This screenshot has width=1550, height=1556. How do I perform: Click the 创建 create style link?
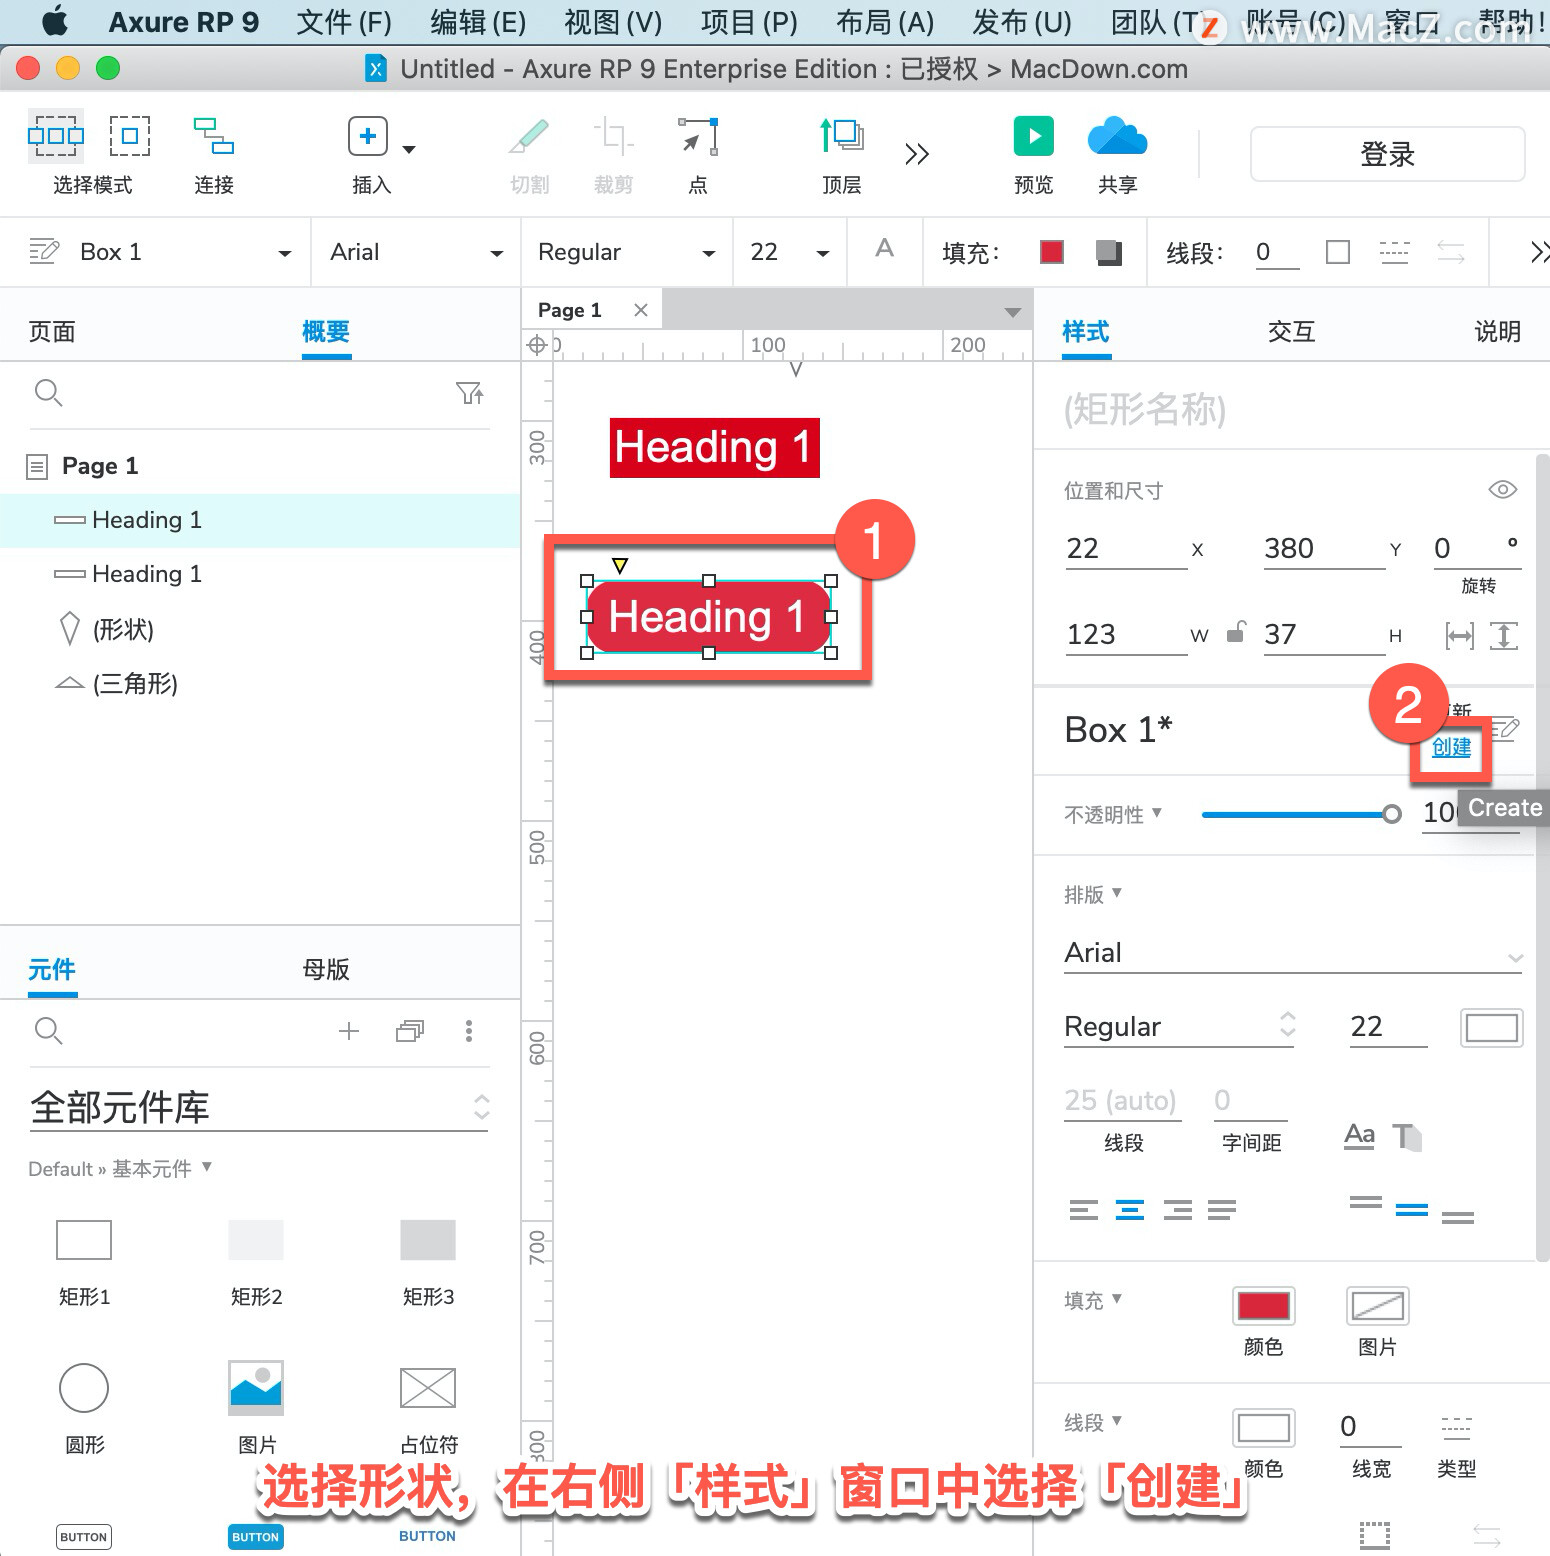click(x=1451, y=747)
